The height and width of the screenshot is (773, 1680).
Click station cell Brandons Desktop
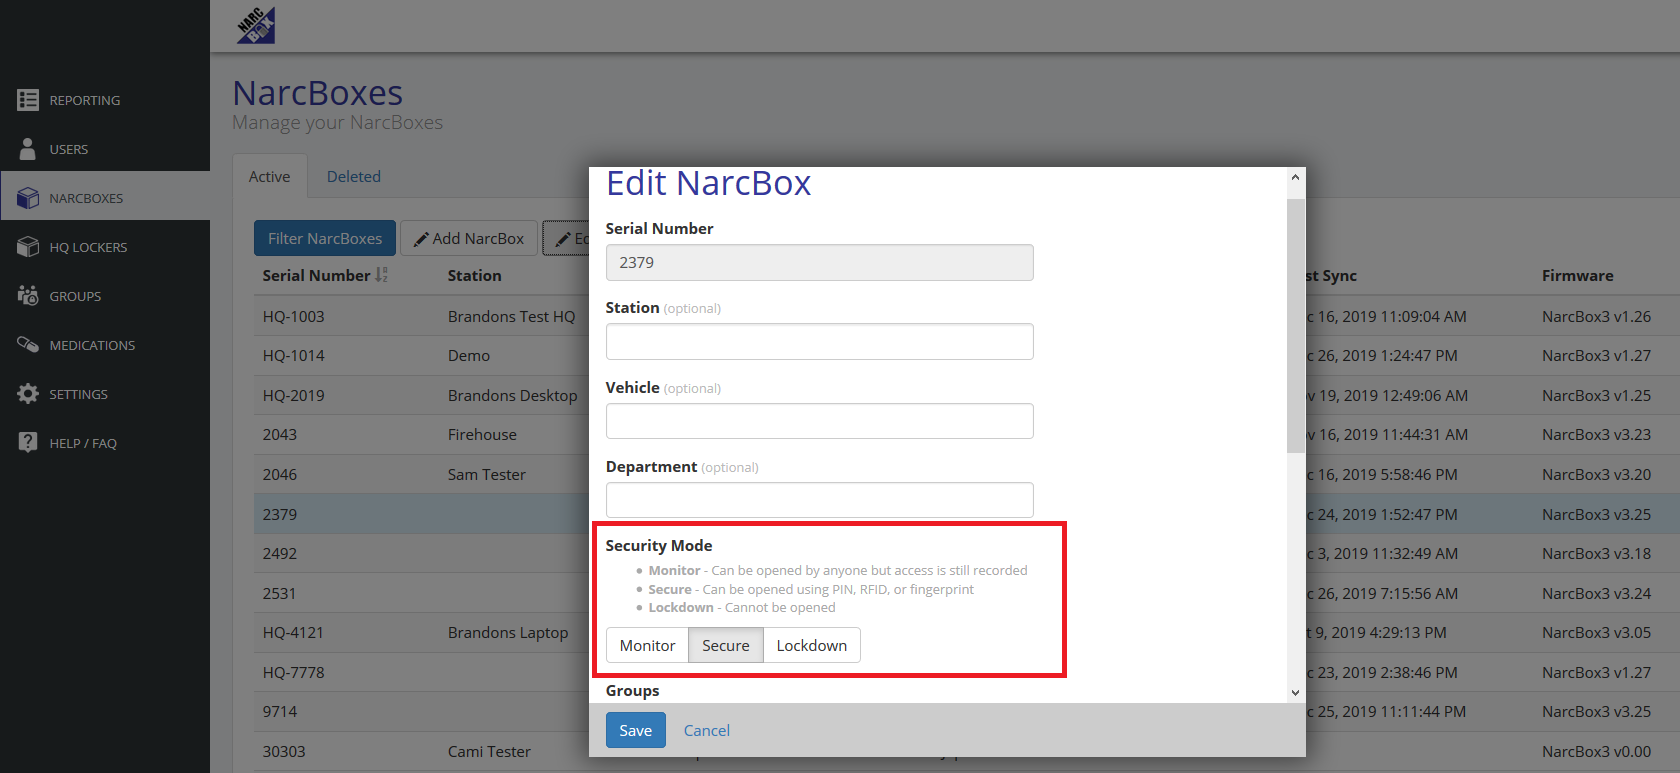[512, 395]
